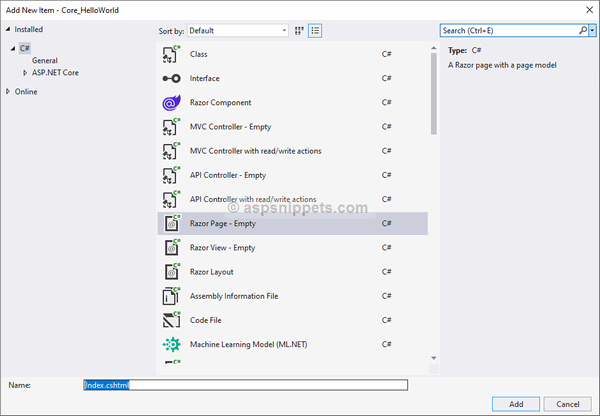Click the scrollbar down arrow

[x=434, y=358]
